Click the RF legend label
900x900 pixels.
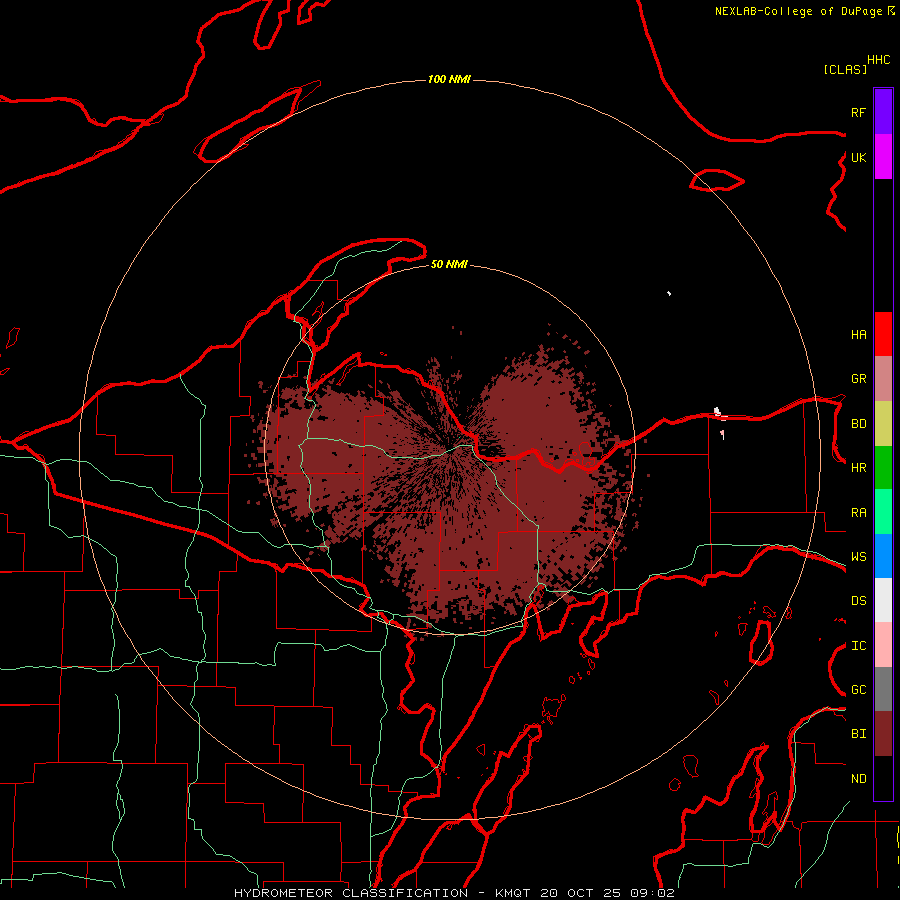[x=858, y=112]
